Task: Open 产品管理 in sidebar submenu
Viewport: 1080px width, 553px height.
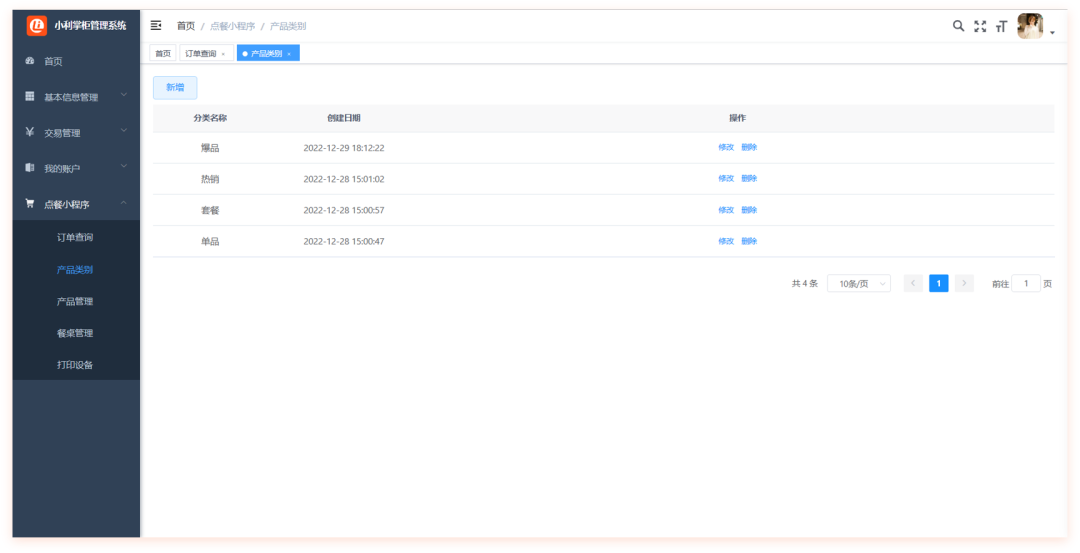Action: 74,302
